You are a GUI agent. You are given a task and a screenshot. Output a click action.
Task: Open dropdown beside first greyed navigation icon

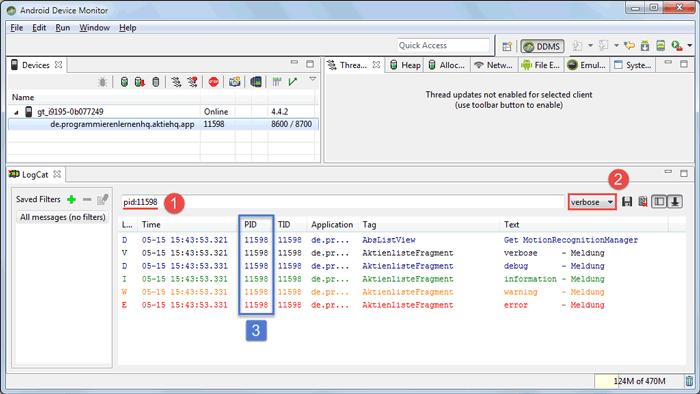[x=590, y=46]
